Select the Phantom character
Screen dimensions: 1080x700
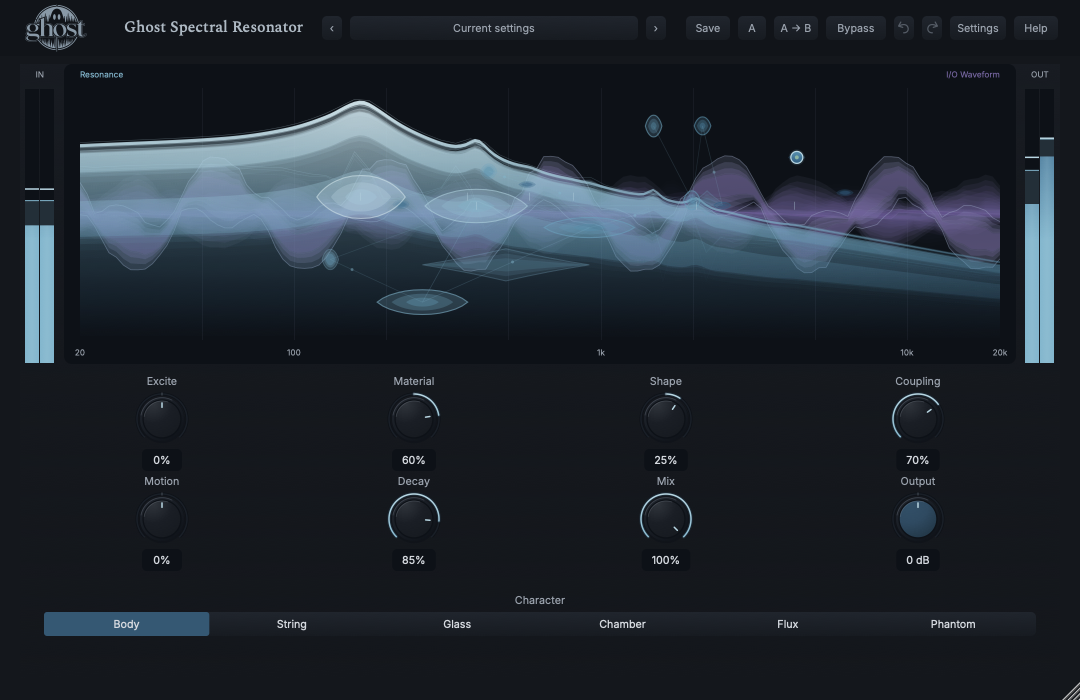point(953,624)
